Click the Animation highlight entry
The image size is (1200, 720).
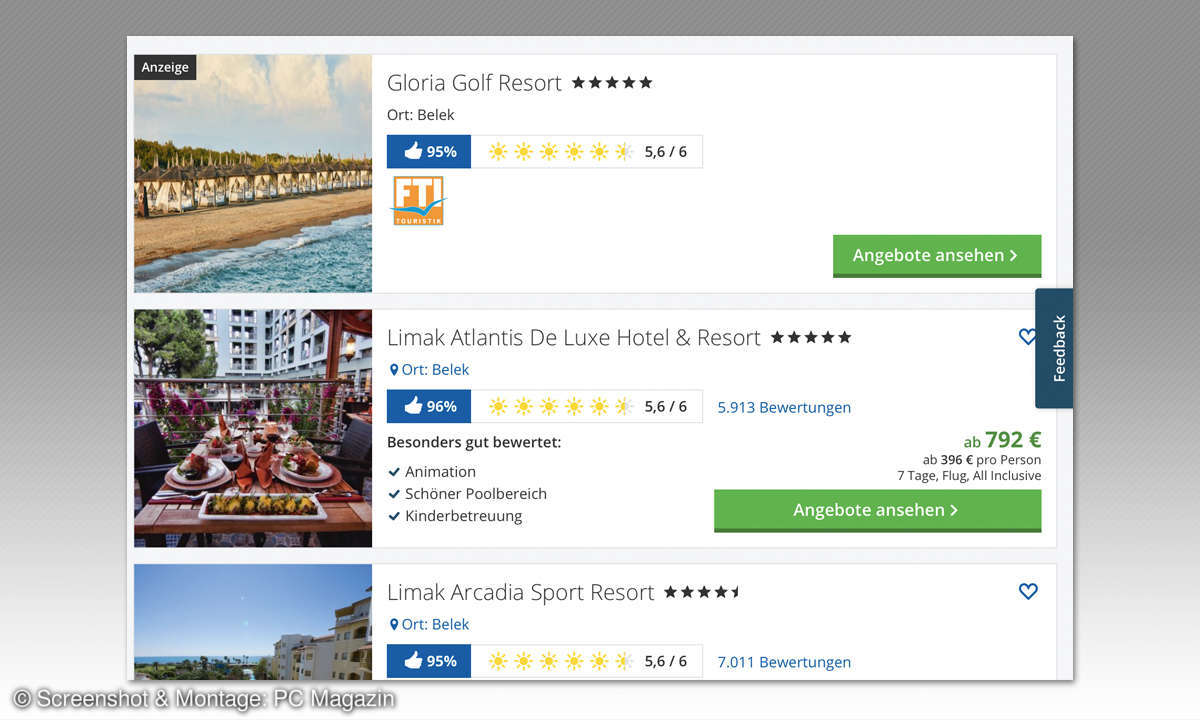pyautogui.click(x=432, y=472)
